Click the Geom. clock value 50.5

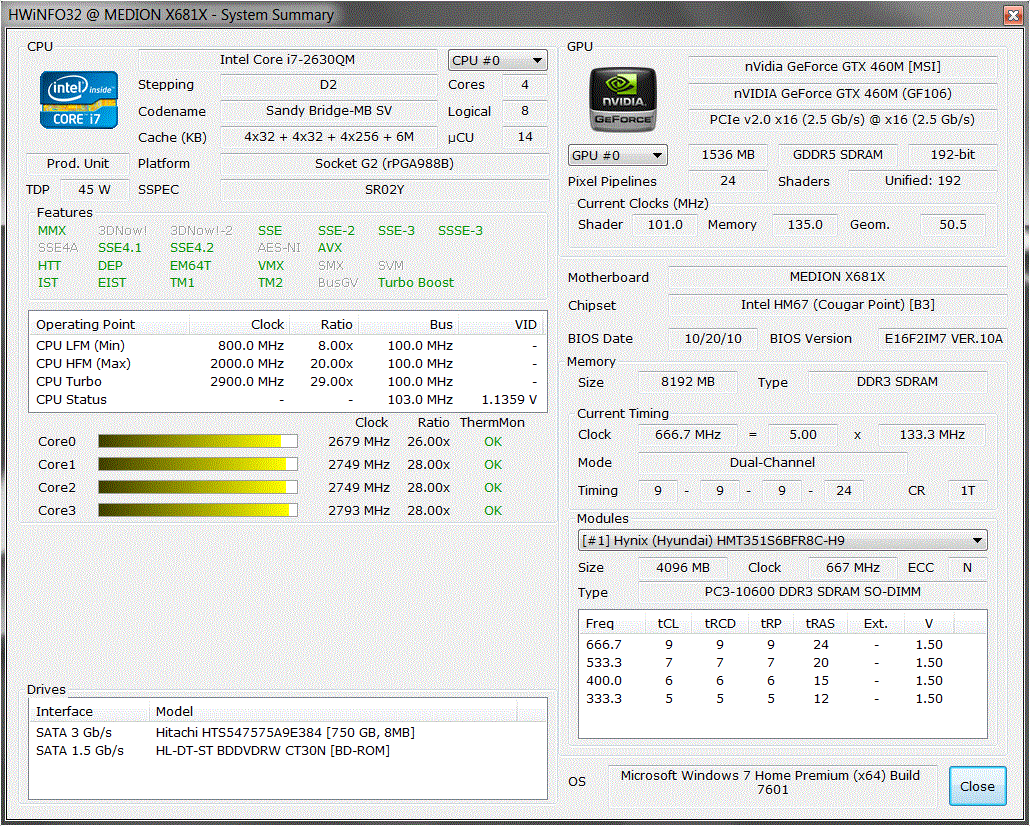click(x=952, y=225)
